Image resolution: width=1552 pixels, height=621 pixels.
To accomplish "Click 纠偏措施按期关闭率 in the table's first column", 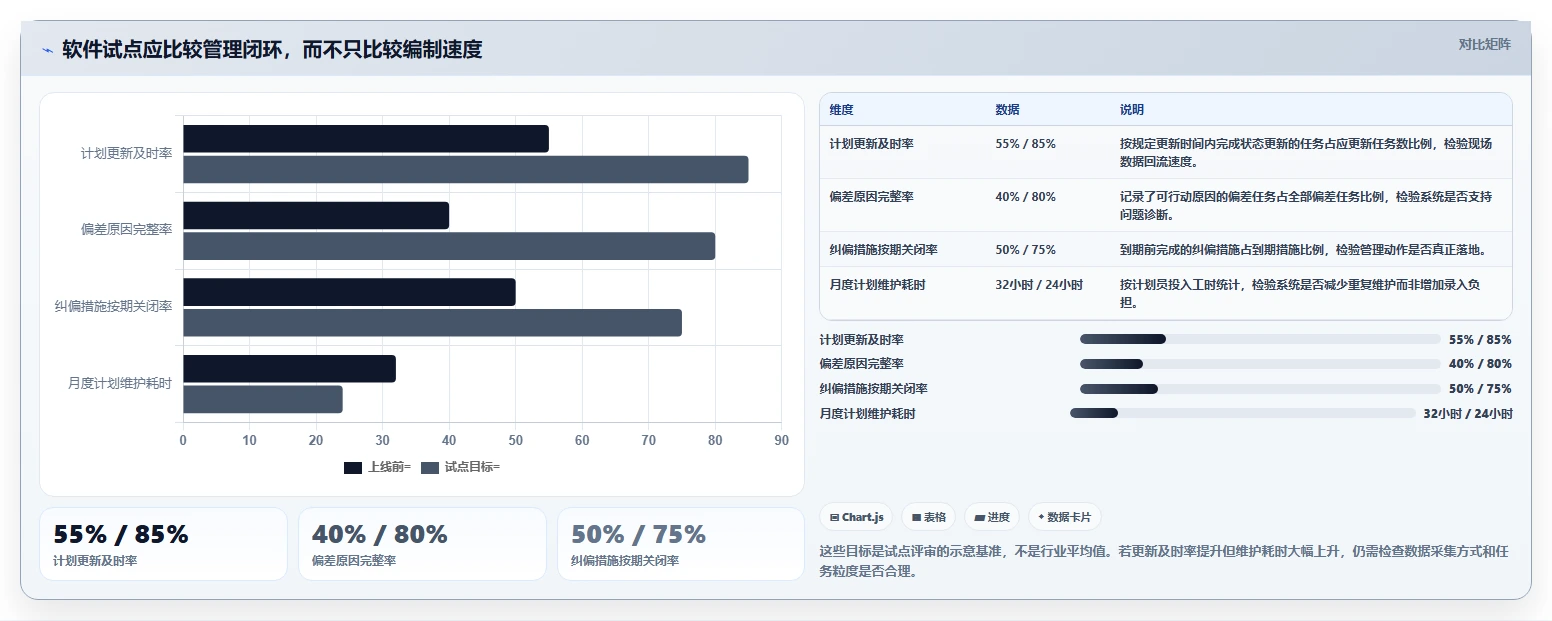I will pyautogui.click(x=883, y=250).
